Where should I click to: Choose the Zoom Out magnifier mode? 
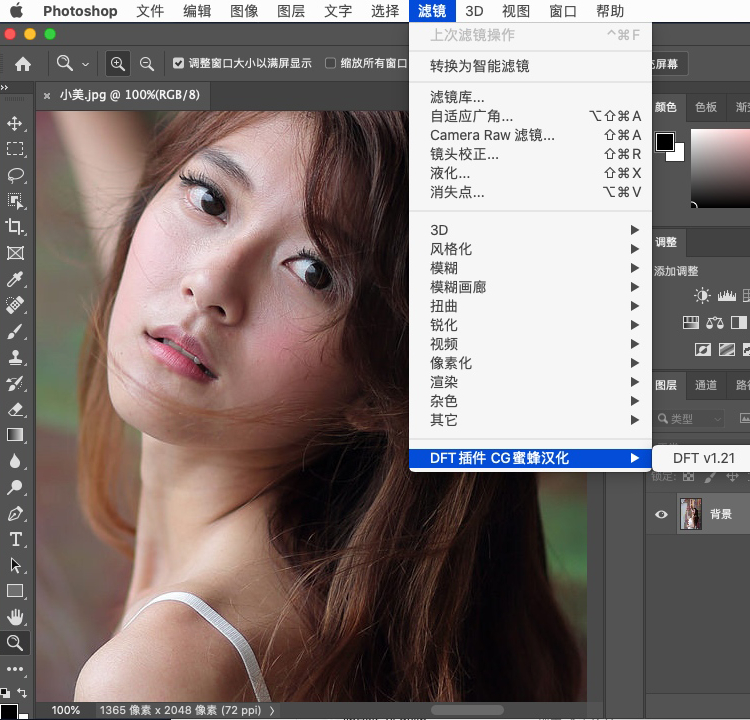[147, 64]
